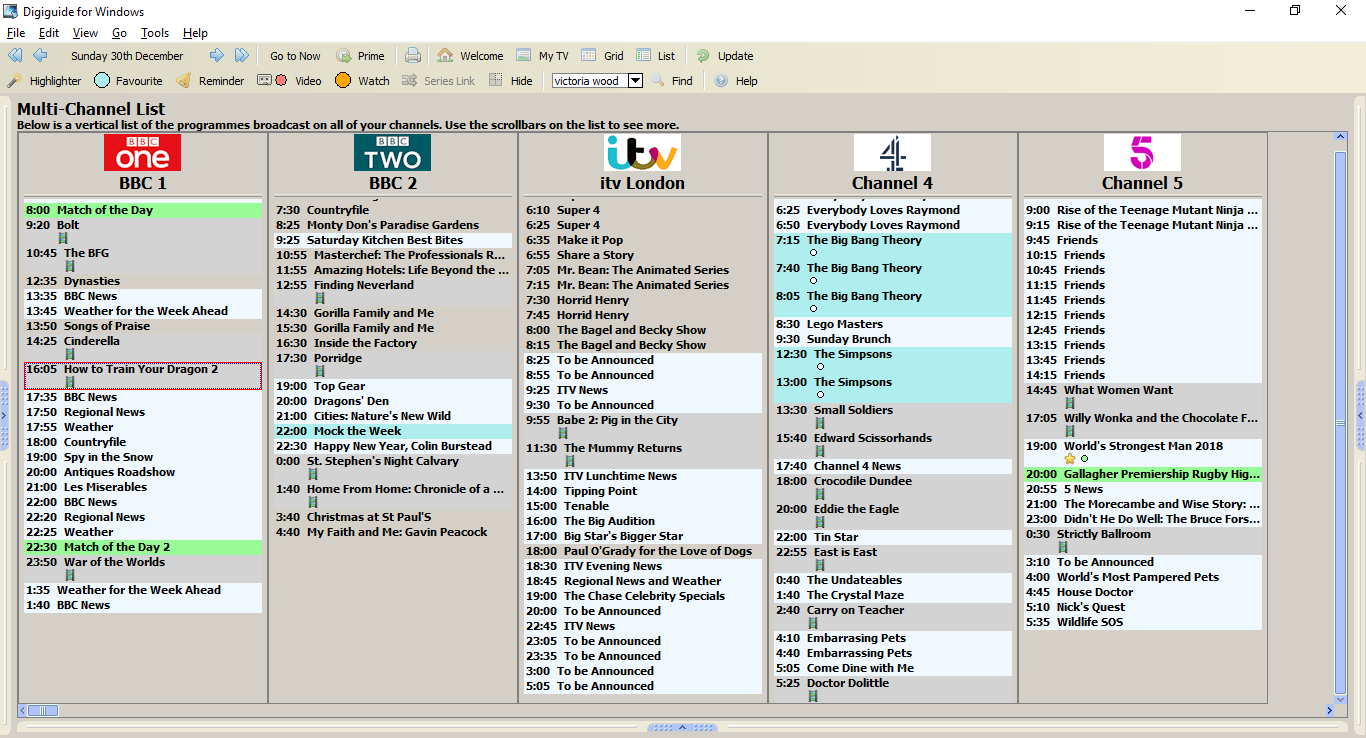
Task: Select Gallagher Premiership Rugby Highlights at 20:00
Action: pyautogui.click(x=1143, y=474)
